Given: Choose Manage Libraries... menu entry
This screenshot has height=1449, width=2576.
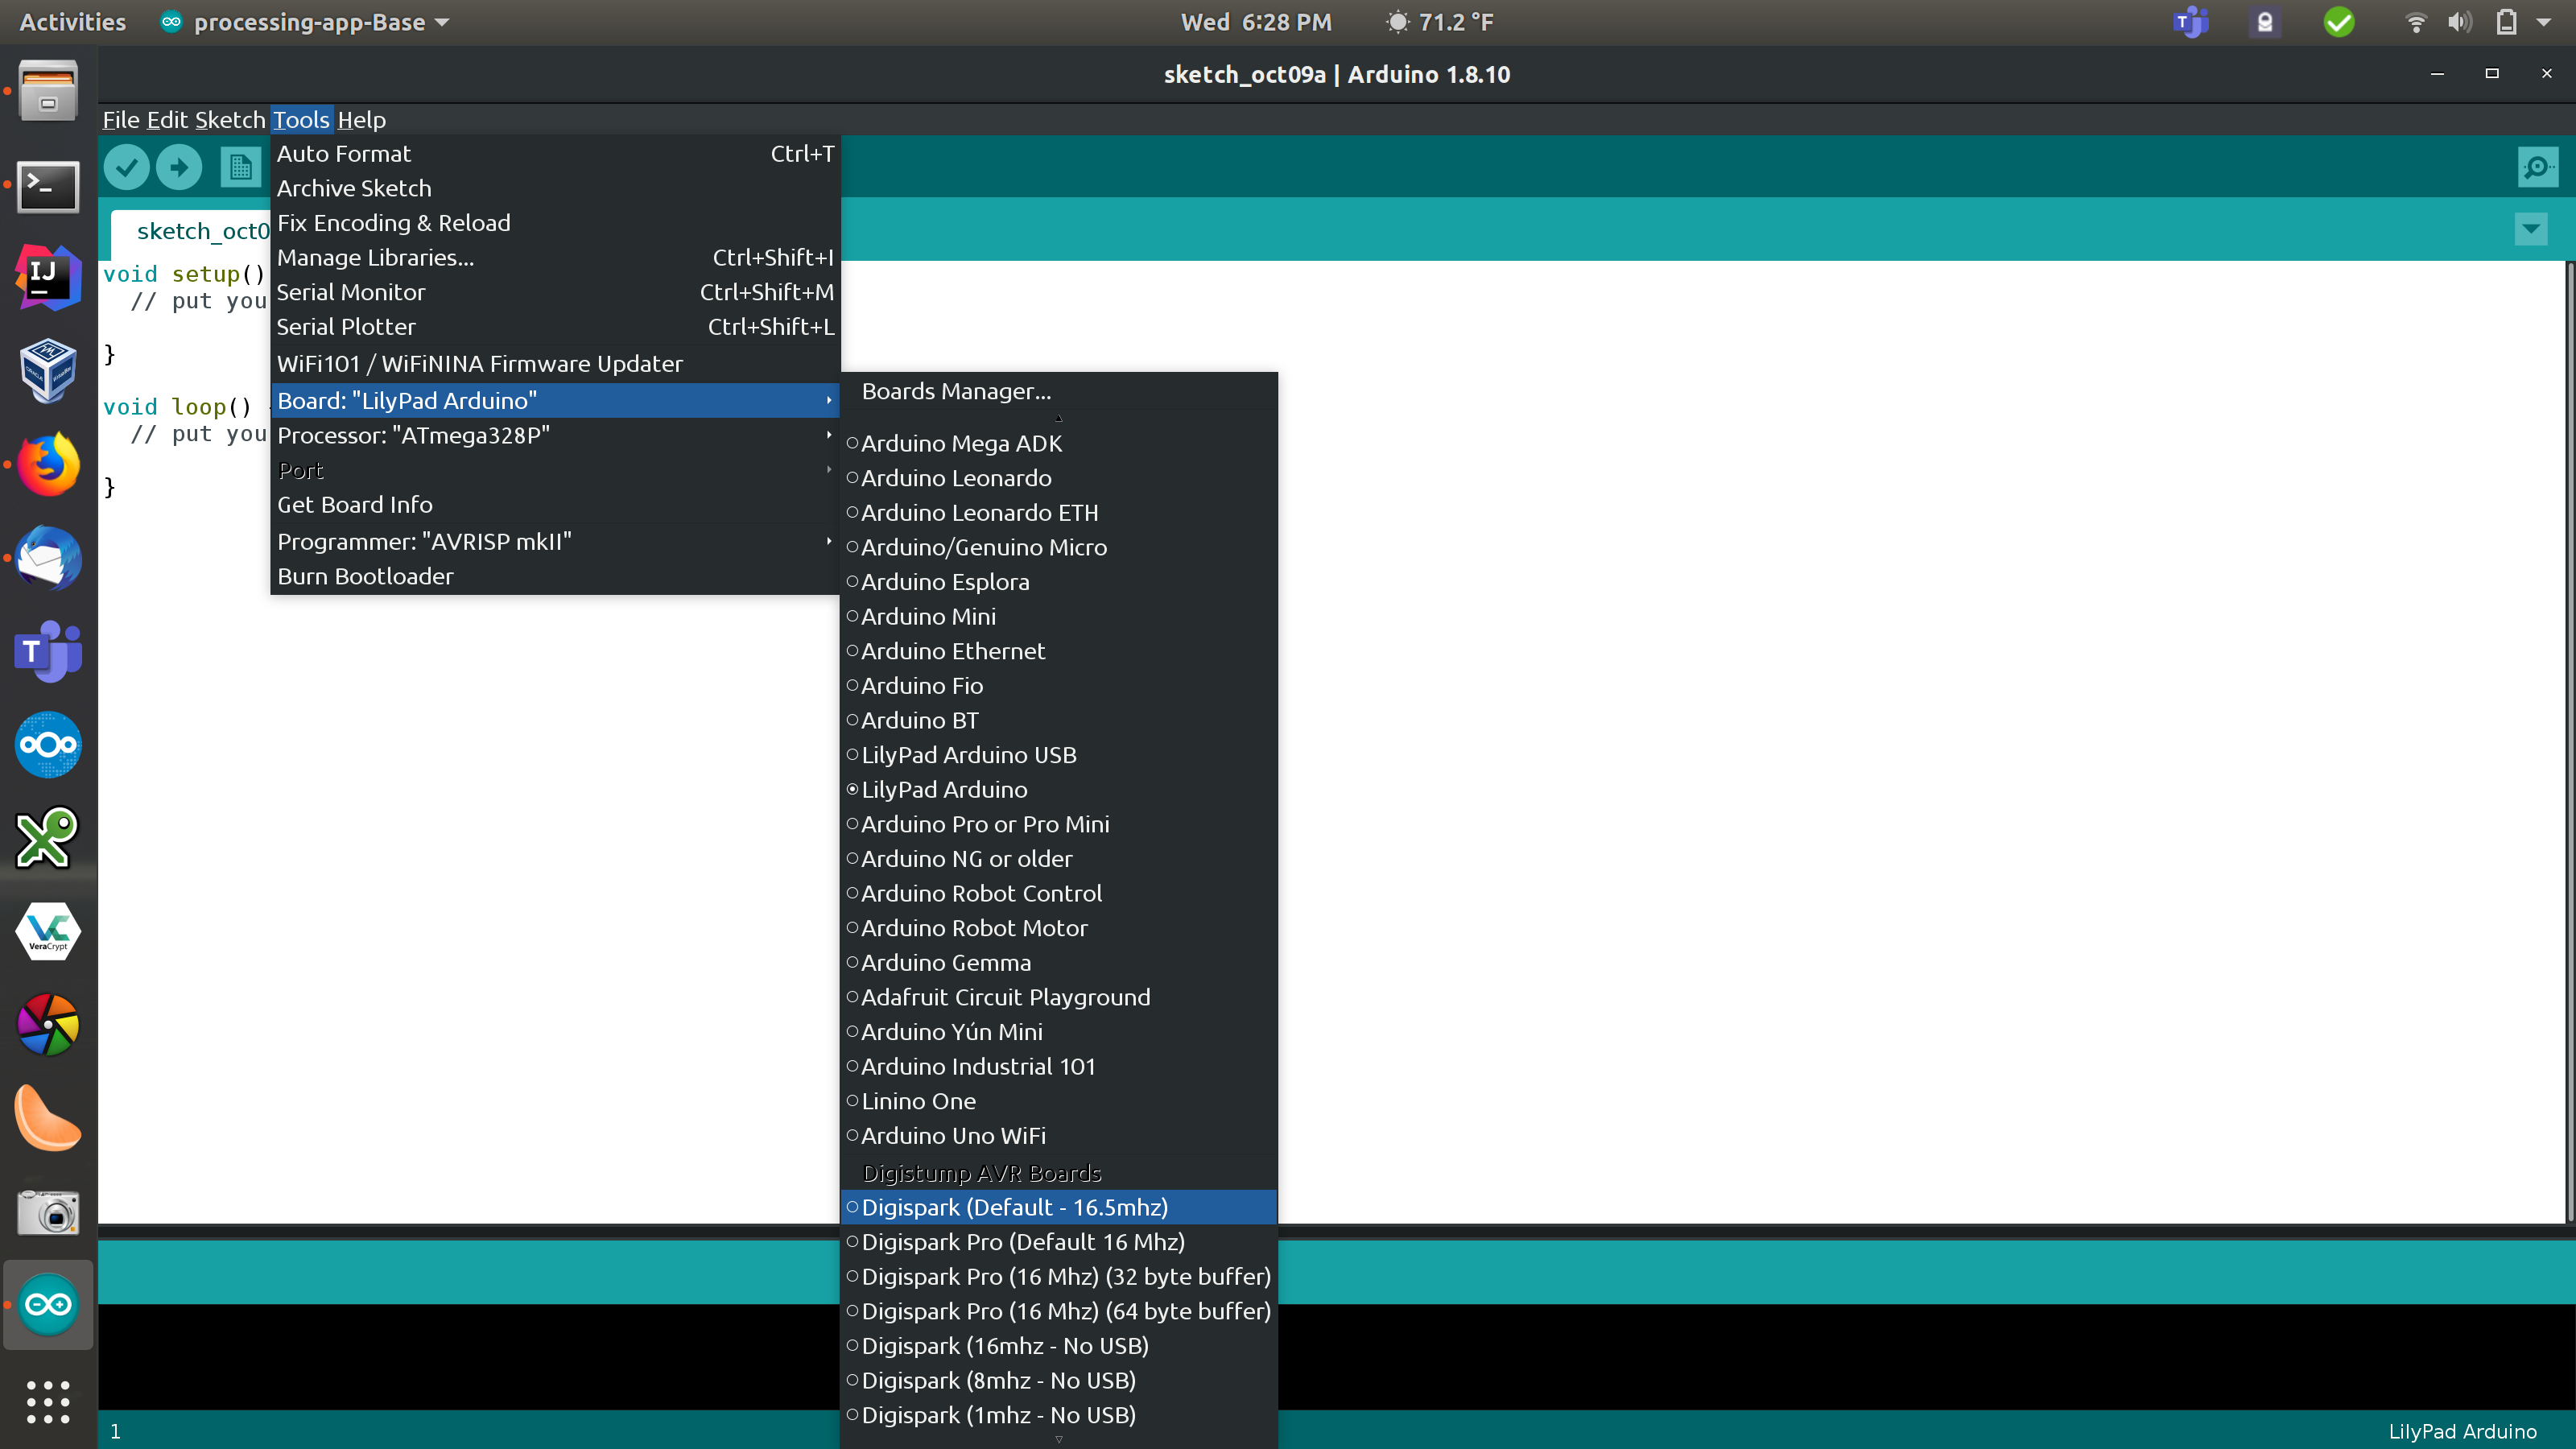Looking at the screenshot, I should click(x=555, y=257).
